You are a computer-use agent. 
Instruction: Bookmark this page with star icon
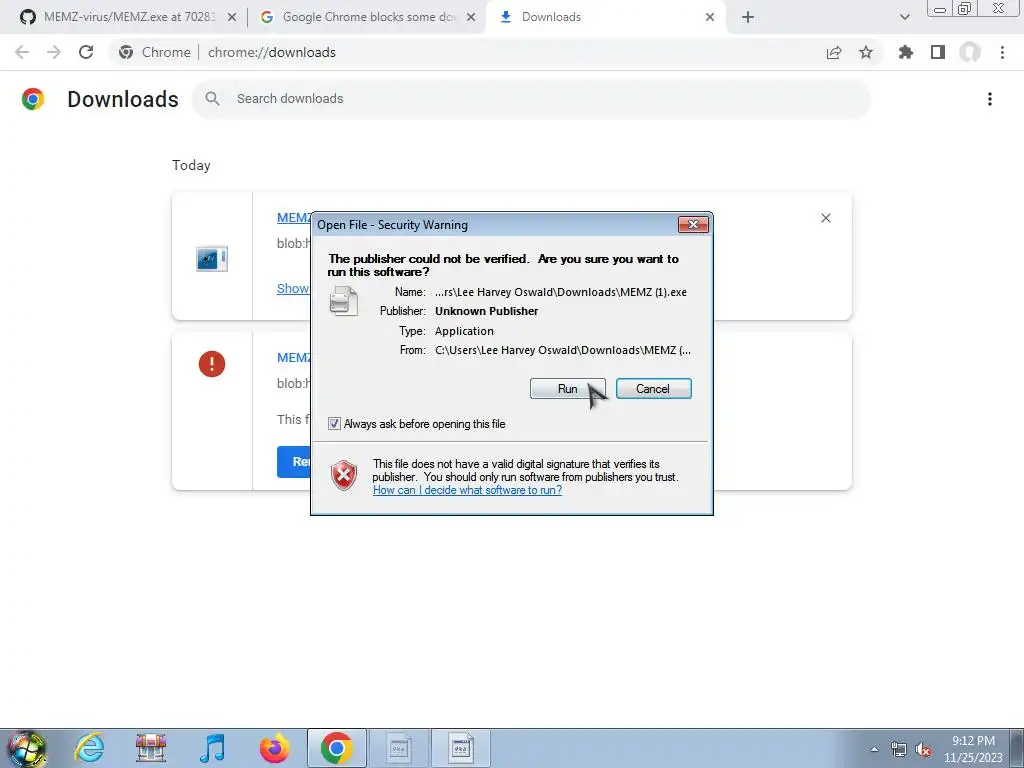(866, 52)
